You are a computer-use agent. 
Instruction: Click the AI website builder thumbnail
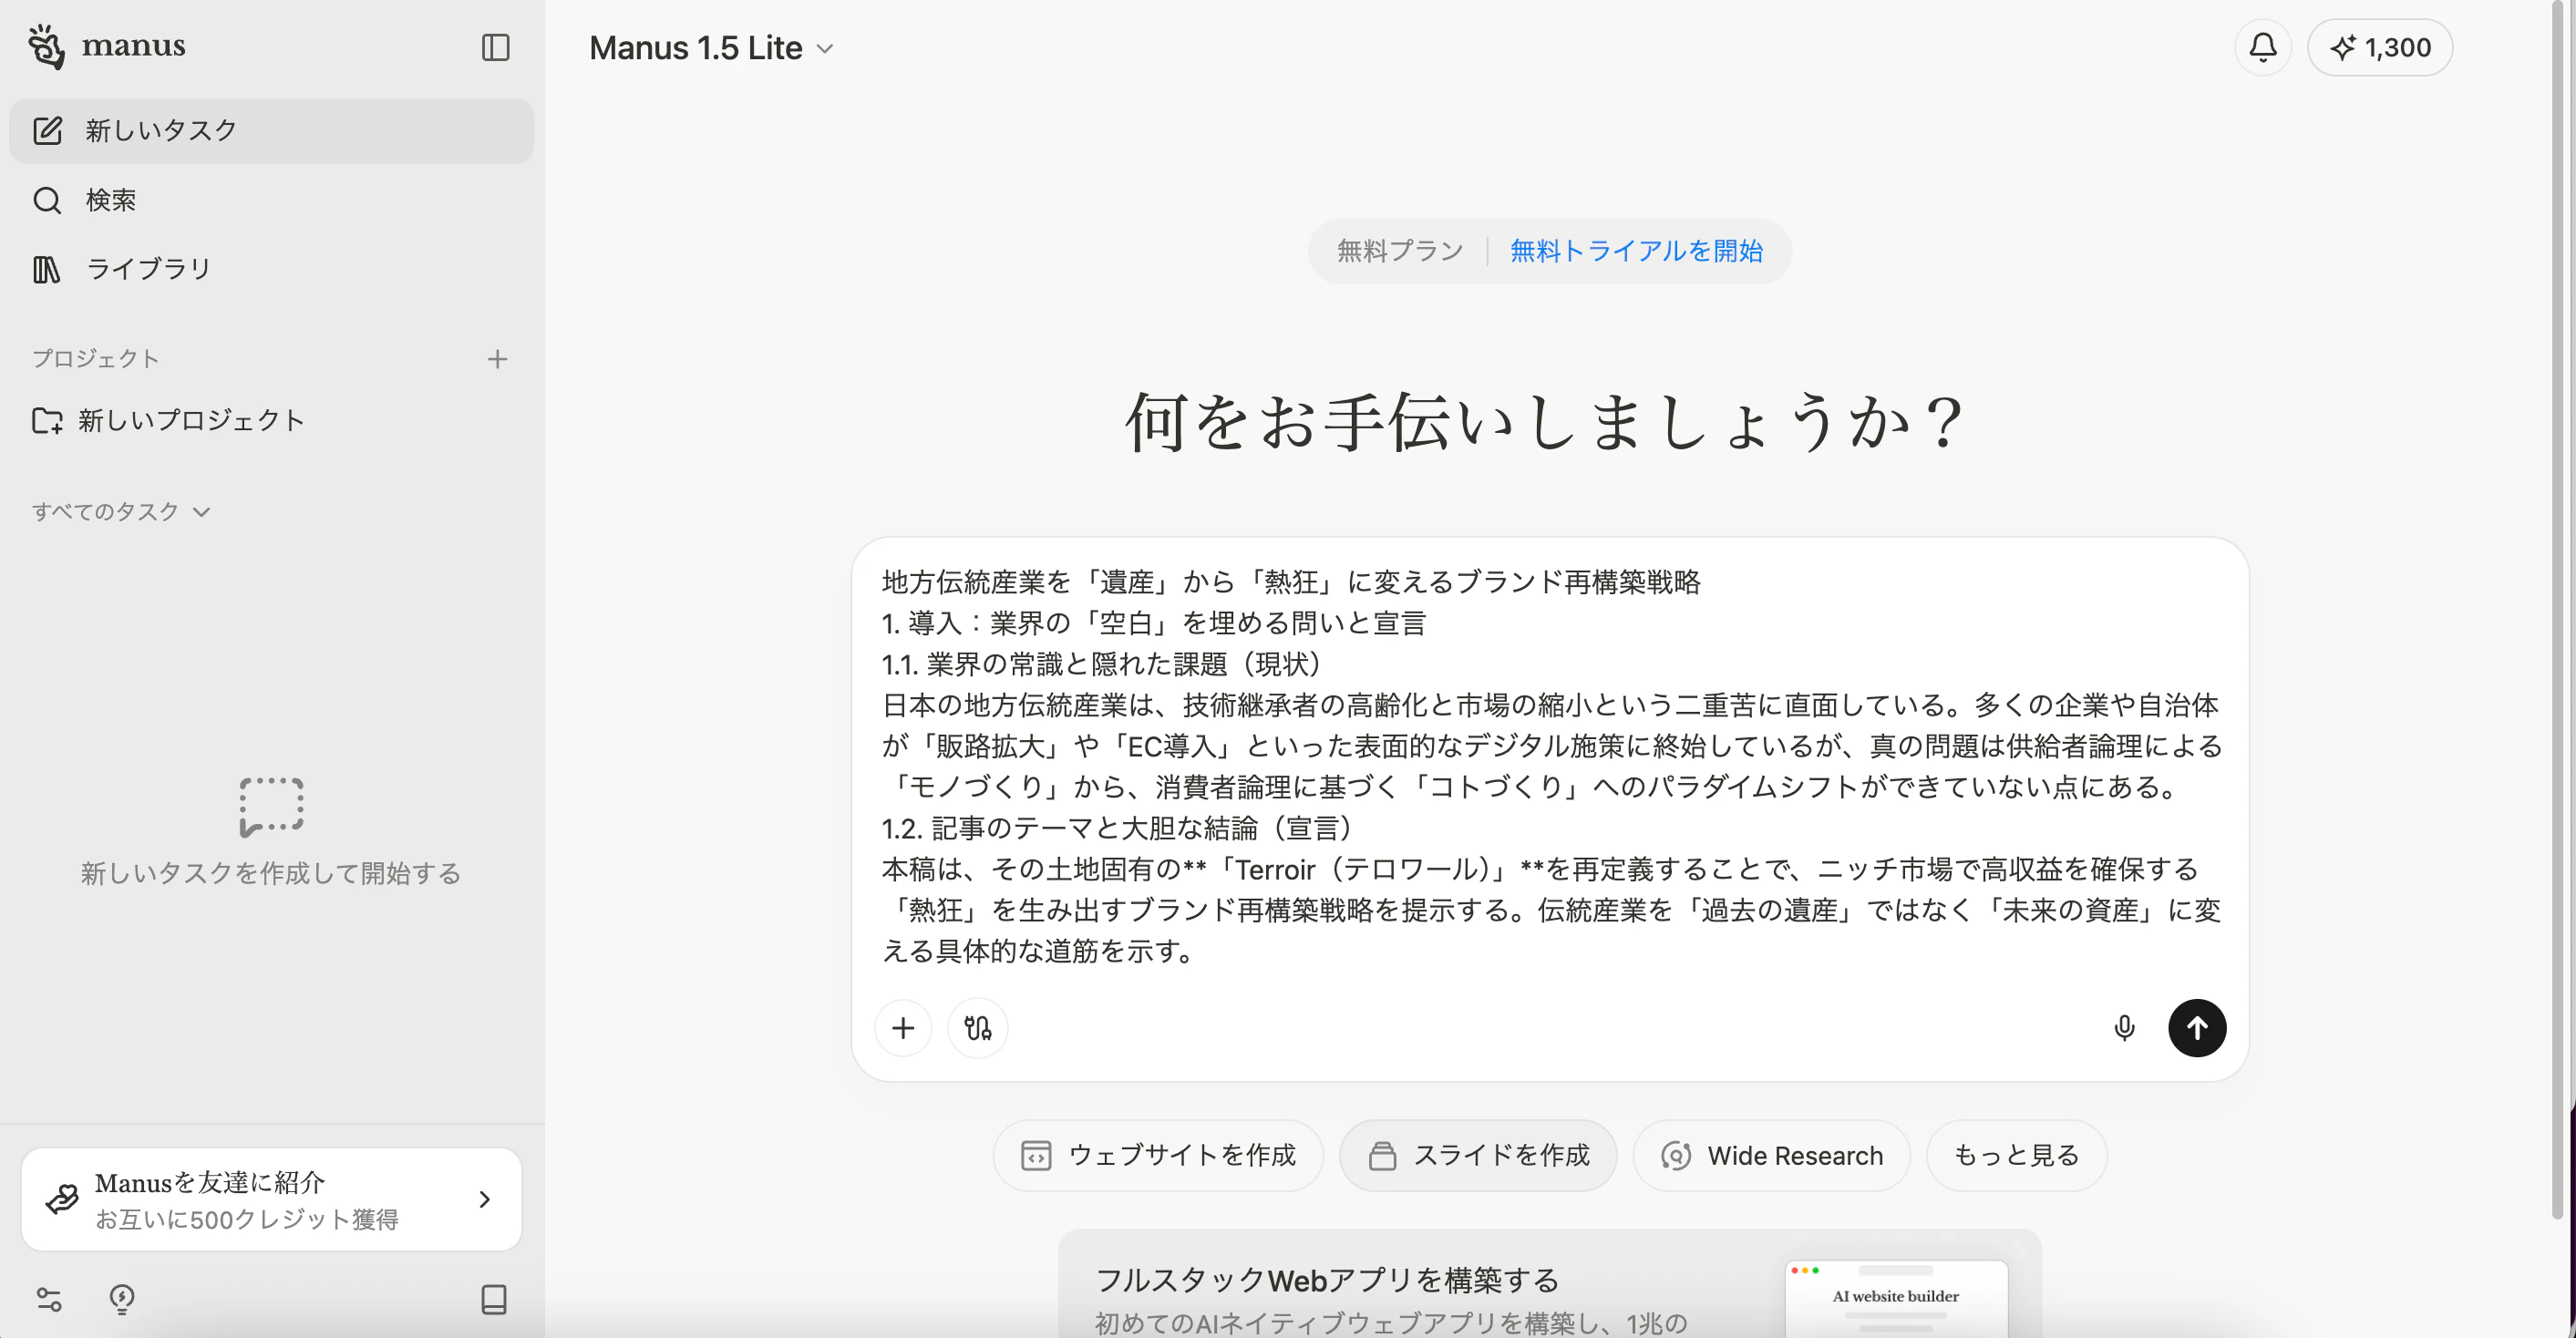click(1896, 1299)
